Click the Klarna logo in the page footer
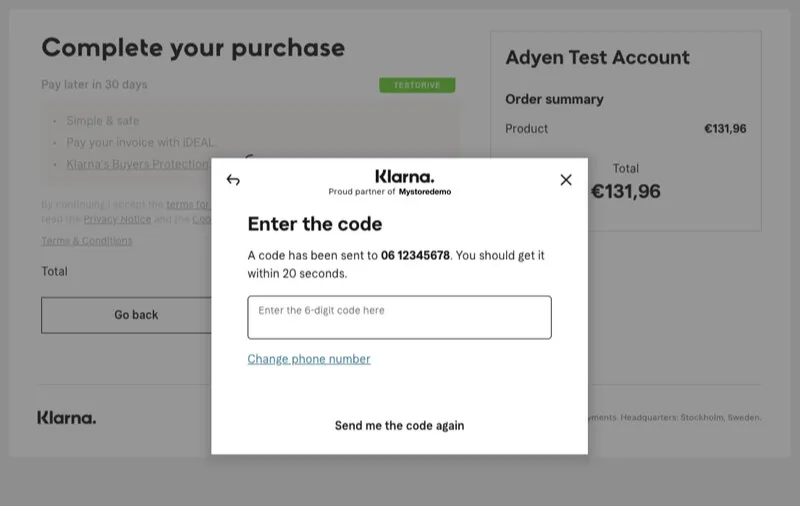Image resolution: width=800 pixels, height=506 pixels. pyautogui.click(x=66, y=418)
